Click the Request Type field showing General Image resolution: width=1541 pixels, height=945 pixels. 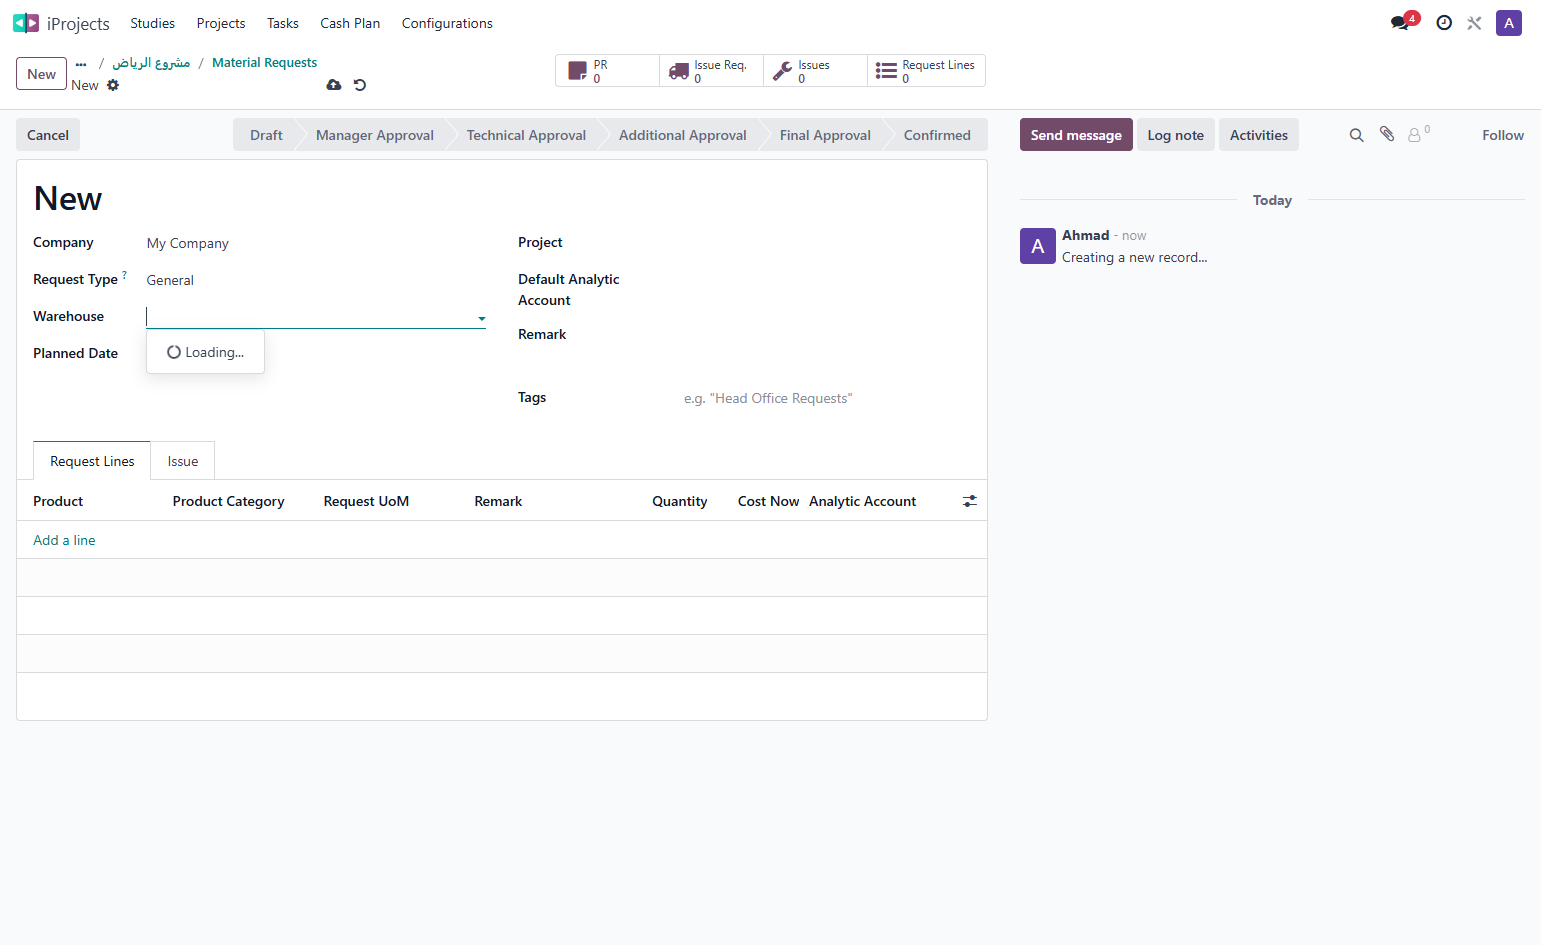(316, 280)
